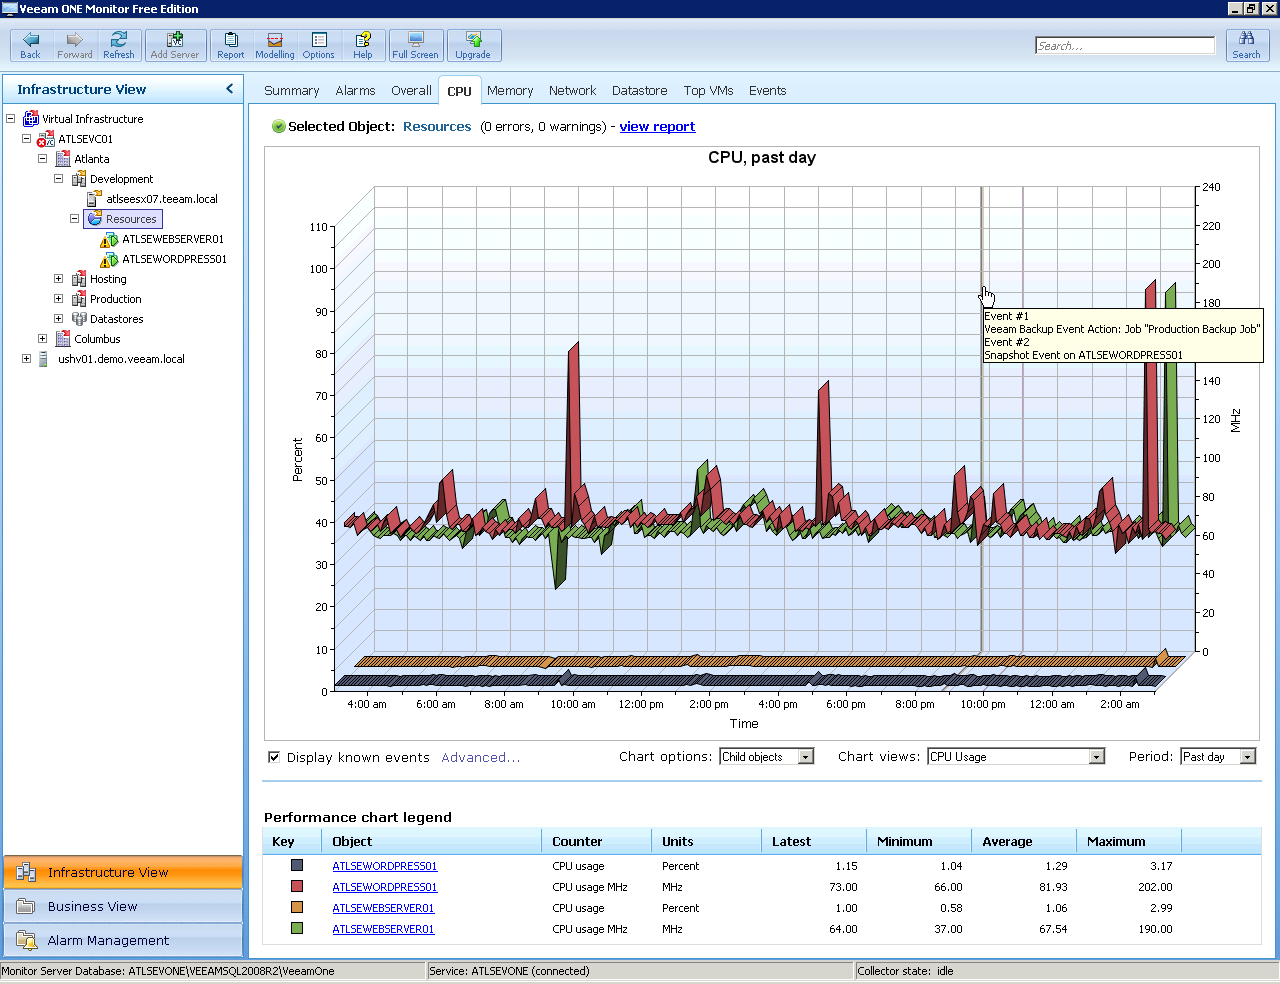Expand the Production tree node
Screen dimensions: 1280x984
[x=59, y=299]
